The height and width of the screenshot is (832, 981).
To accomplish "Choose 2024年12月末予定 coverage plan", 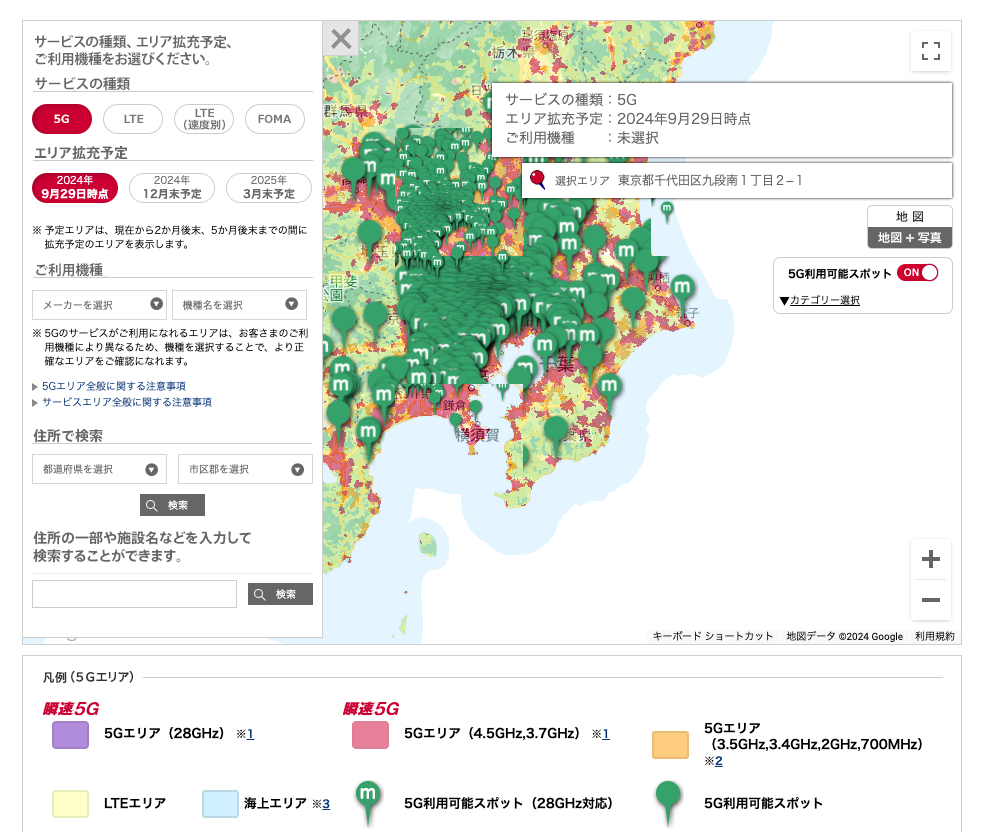I will pos(172,188).
